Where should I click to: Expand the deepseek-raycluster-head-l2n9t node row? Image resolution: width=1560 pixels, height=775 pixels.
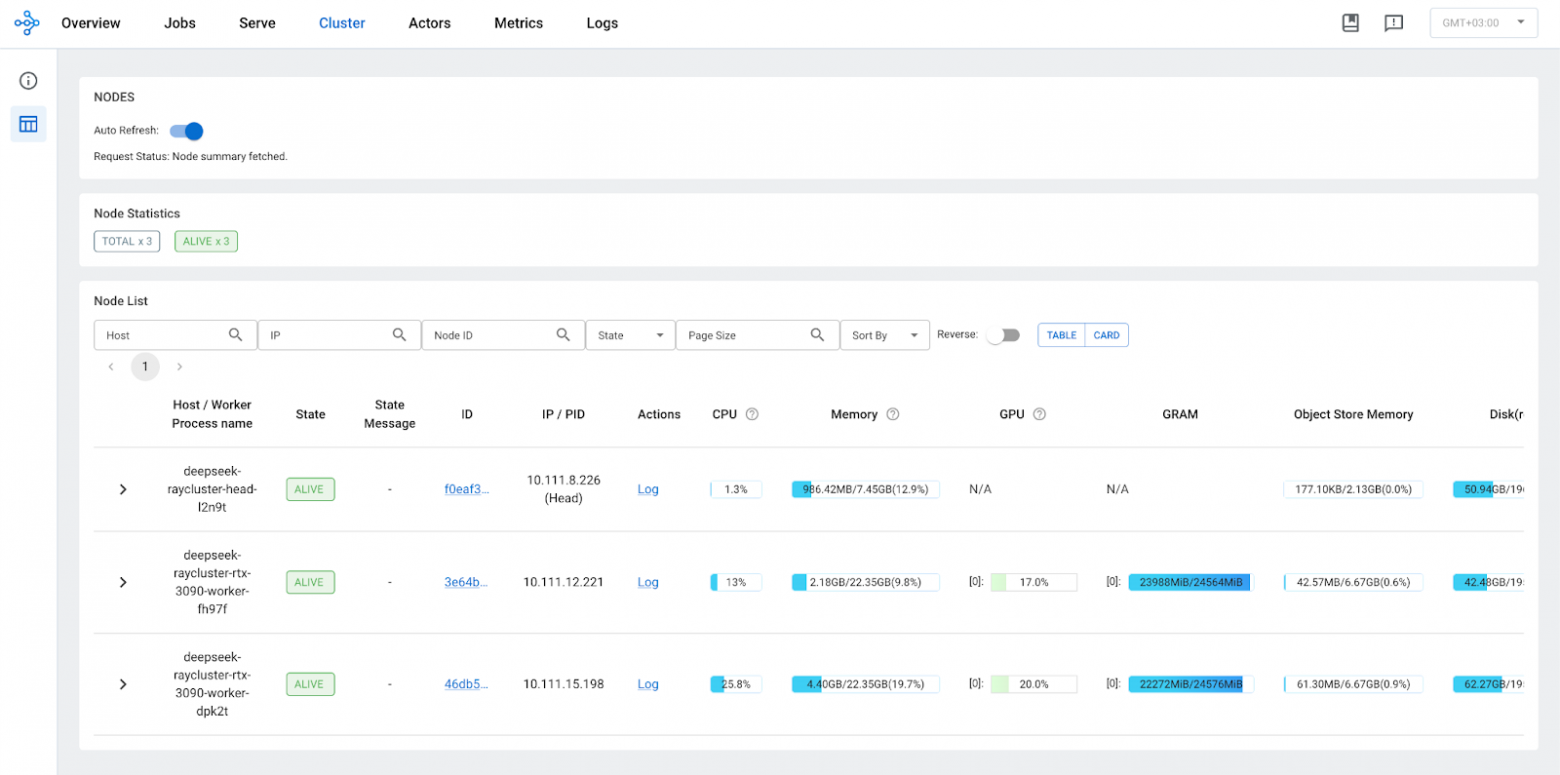click(122, 489)
